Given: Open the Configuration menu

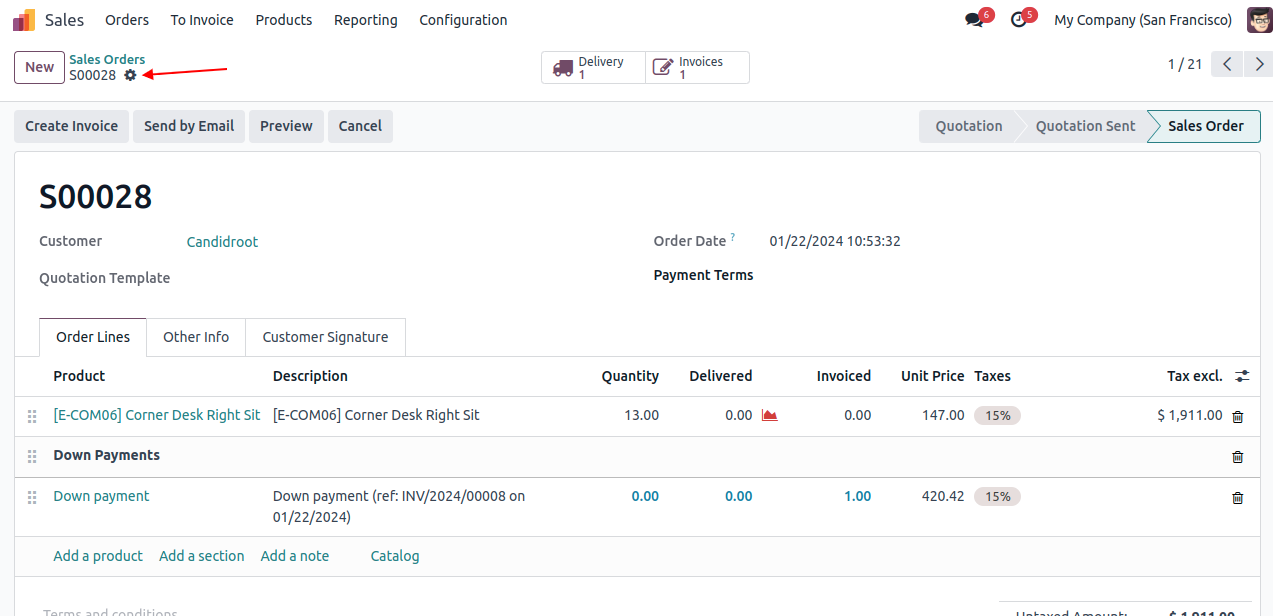Looking at the screenshot, I should tap(463, 20).
